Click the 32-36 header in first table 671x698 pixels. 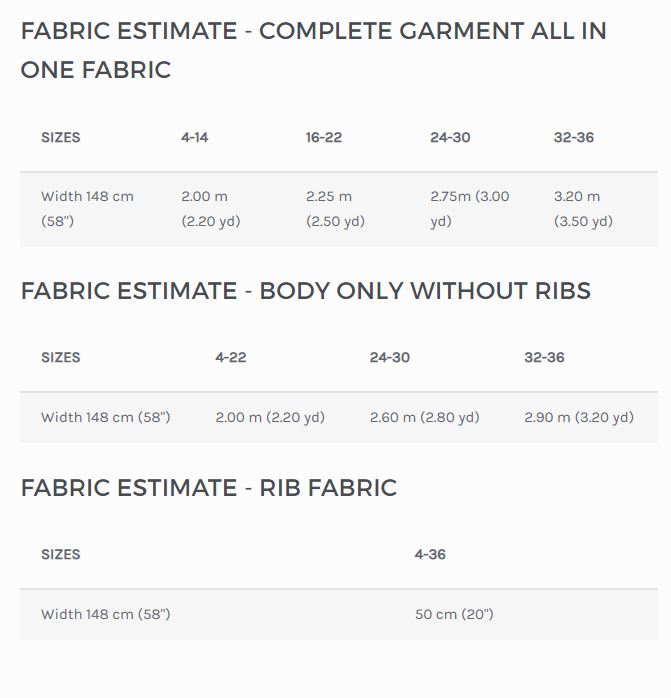point(573,138)
